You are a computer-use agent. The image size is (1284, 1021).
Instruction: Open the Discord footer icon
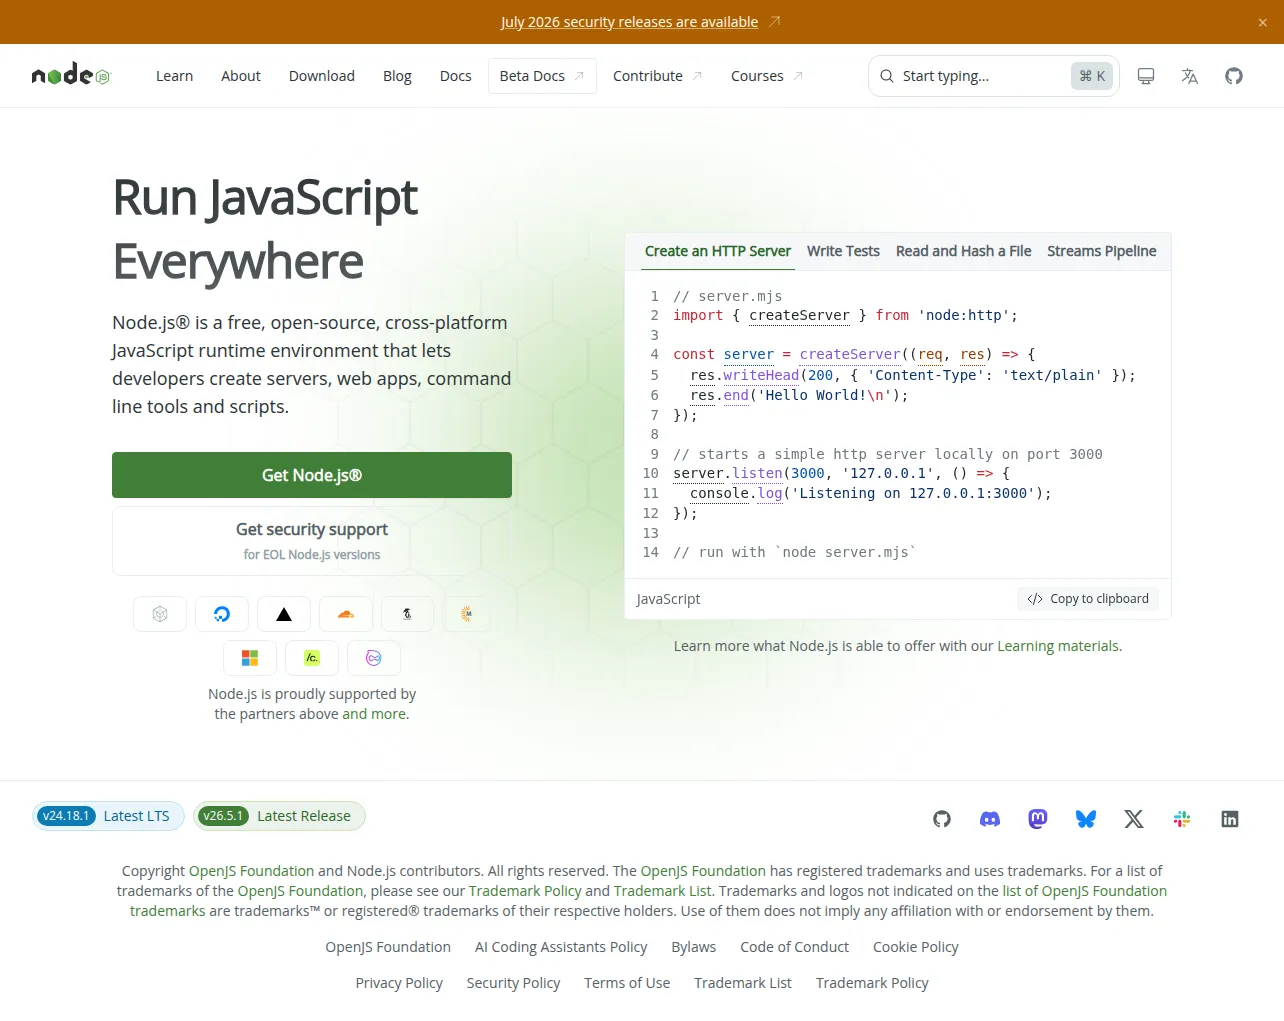pos(990,819)
